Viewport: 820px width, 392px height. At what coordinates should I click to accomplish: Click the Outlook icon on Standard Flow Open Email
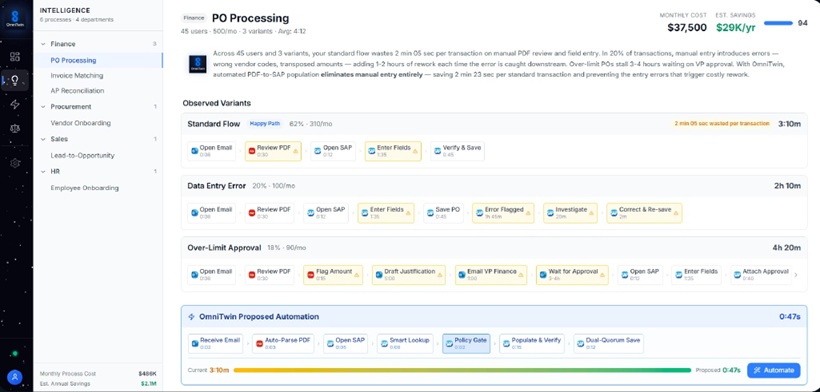click(x=195, y=151)
